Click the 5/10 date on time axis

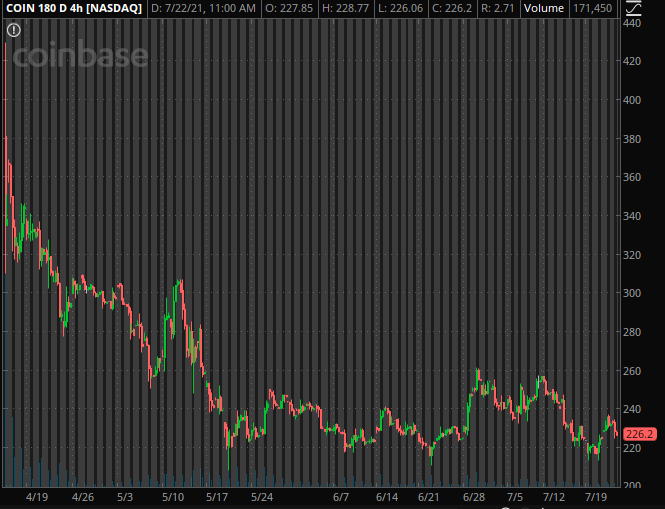[x=173, y=497]
